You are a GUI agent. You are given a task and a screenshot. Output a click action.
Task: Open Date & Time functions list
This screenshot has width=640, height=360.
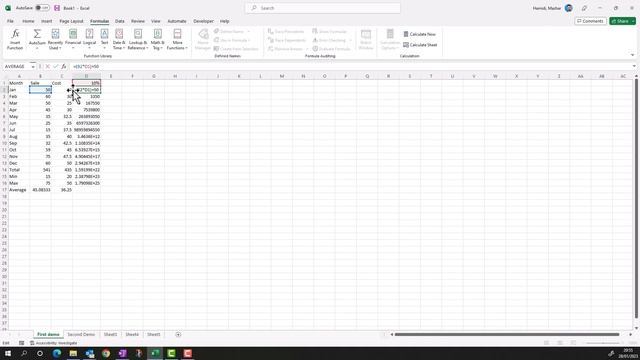[119, 40]
